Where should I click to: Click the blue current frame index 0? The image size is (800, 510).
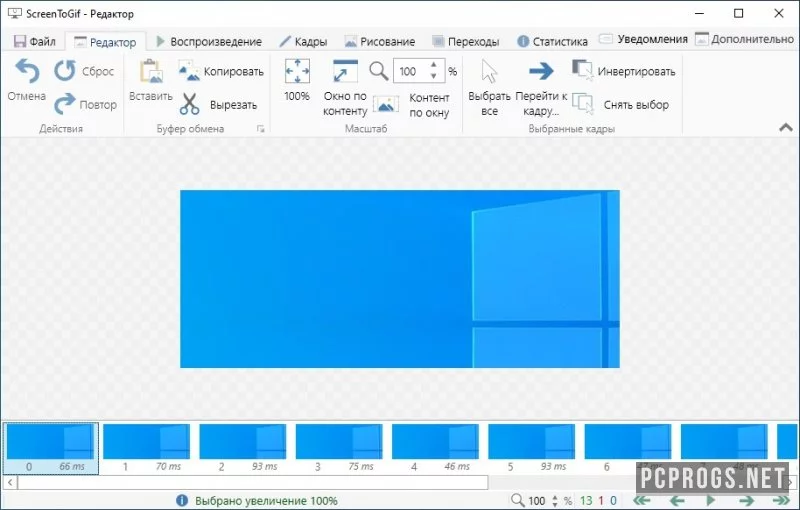[613, 501]
